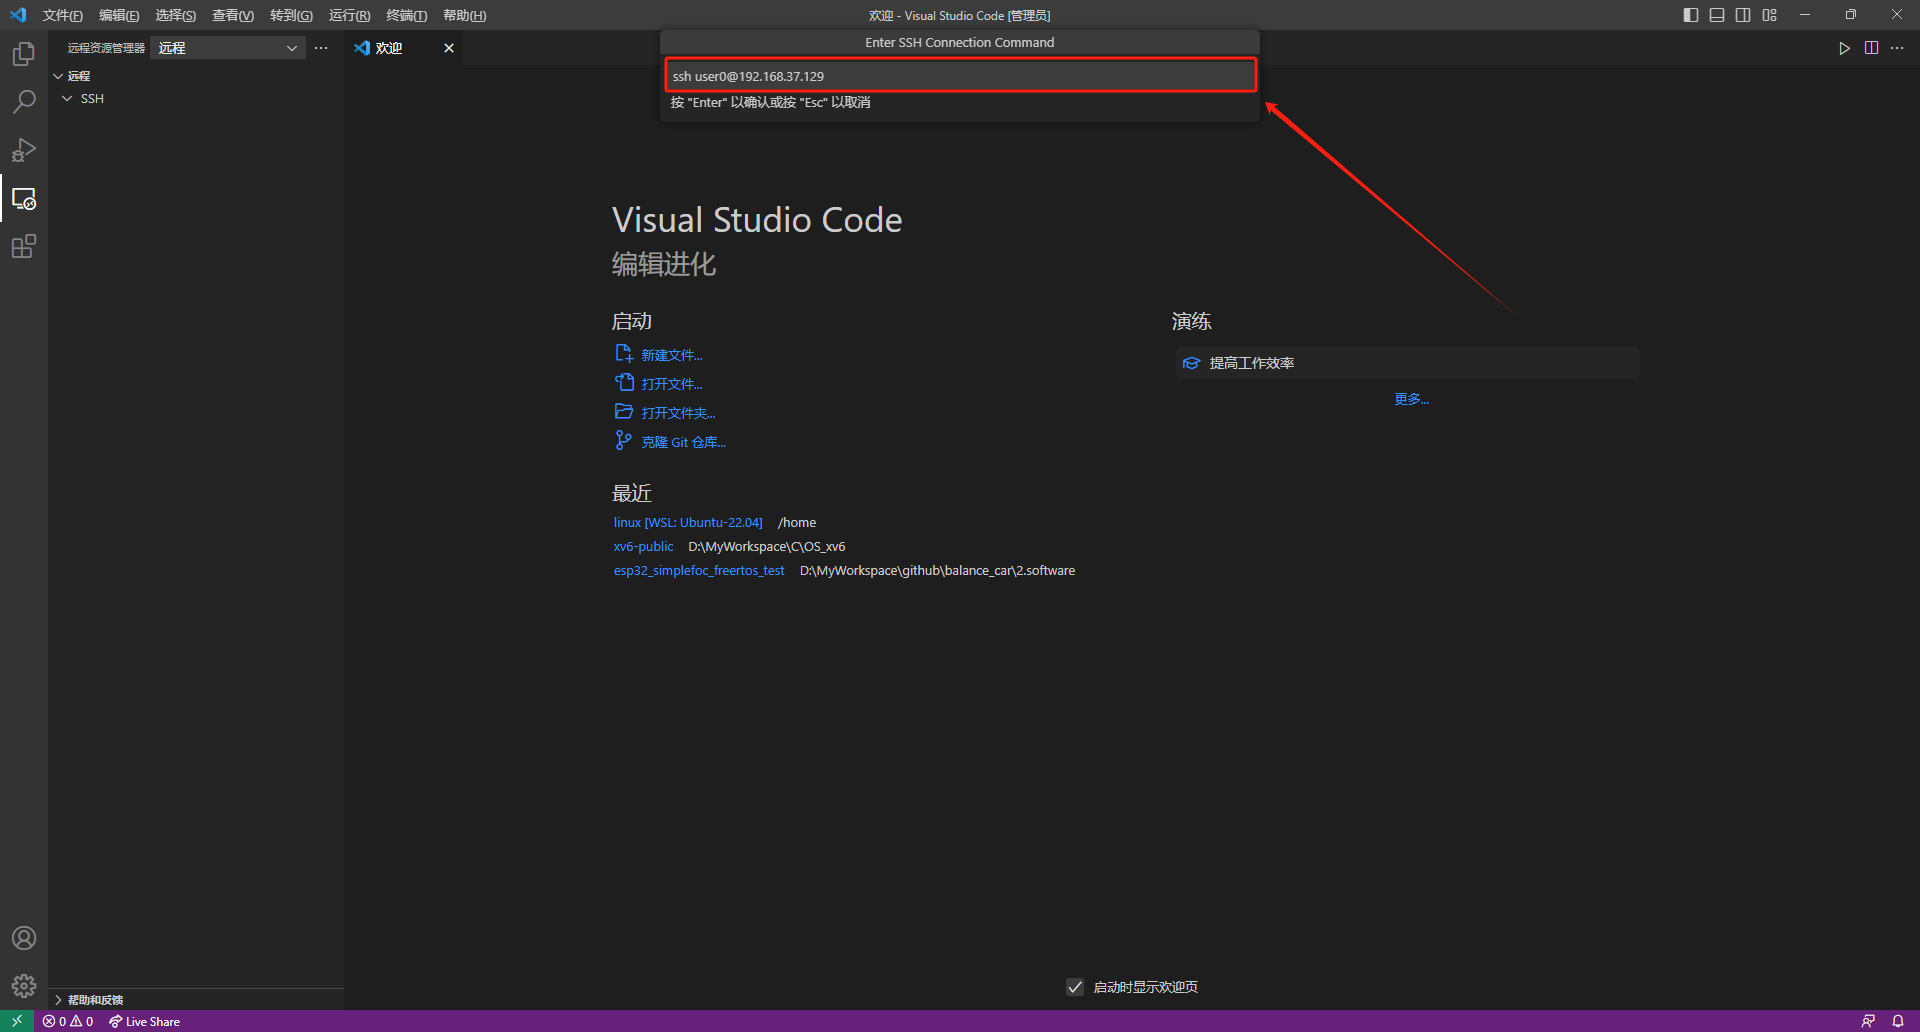
Task: Open the 编辑(E) menu
Action: point(119,15)
